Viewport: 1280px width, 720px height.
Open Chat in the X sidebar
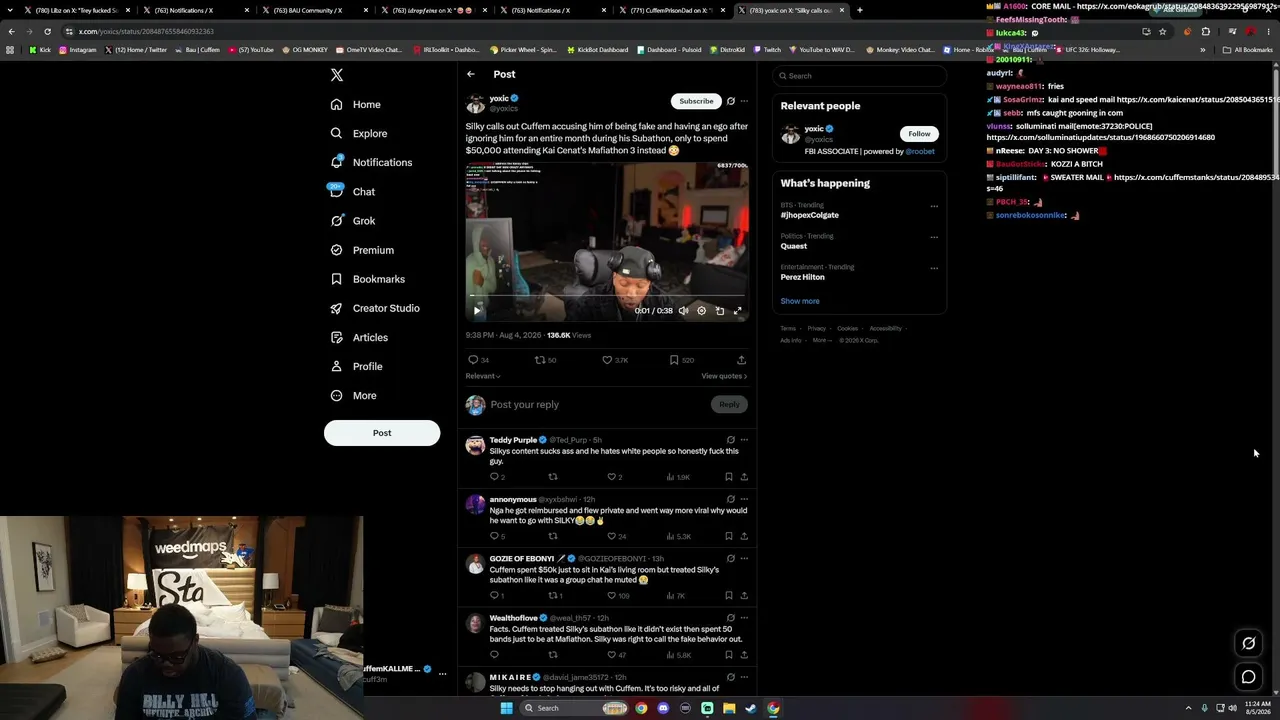pyautogui.click(x=352, y=191)
